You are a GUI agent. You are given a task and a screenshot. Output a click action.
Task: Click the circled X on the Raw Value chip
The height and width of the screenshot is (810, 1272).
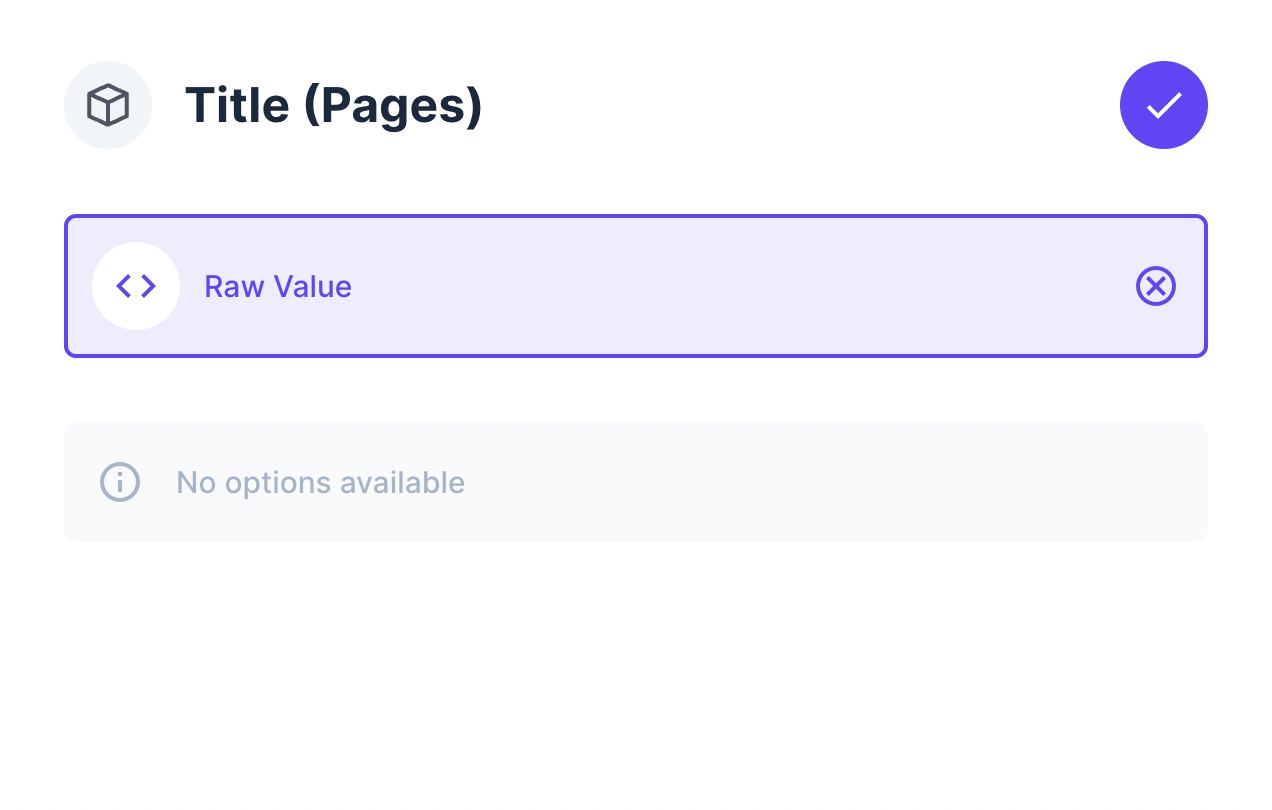[1156, 286]
